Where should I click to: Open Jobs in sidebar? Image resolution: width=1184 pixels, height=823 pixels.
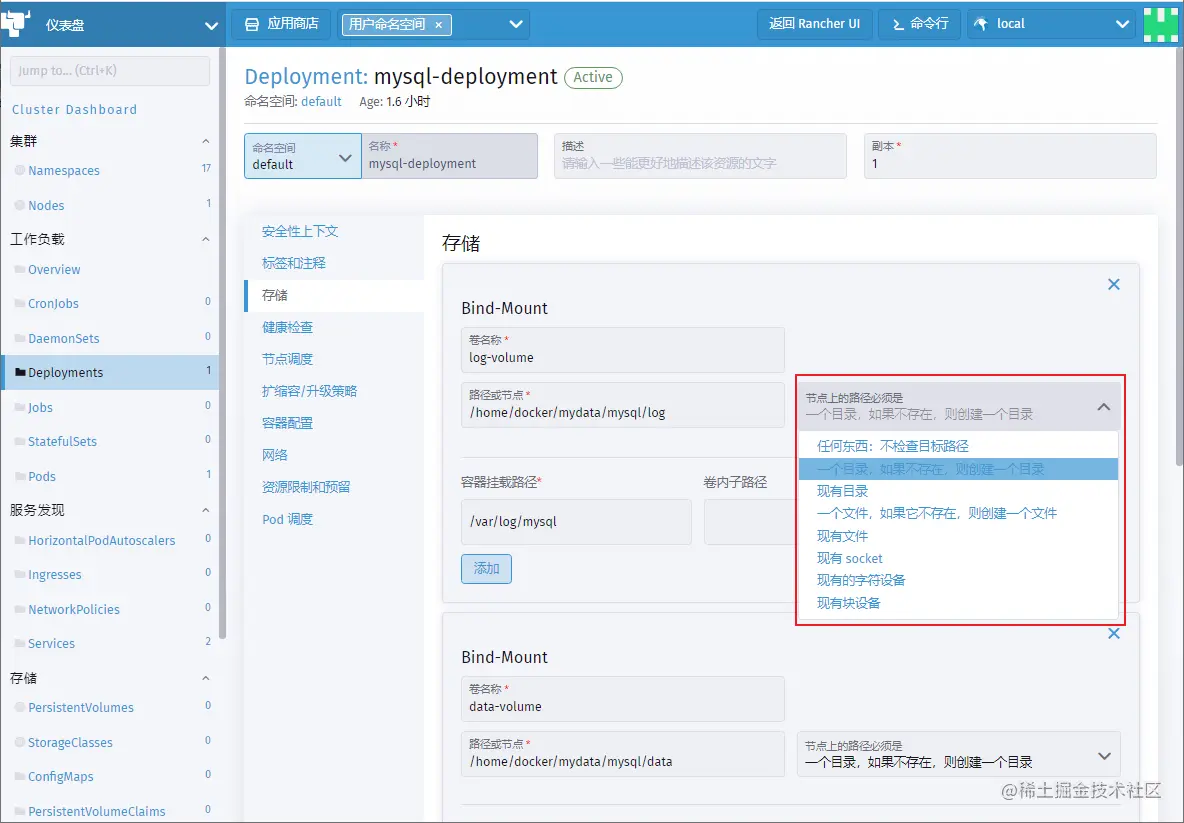(41, 407)
